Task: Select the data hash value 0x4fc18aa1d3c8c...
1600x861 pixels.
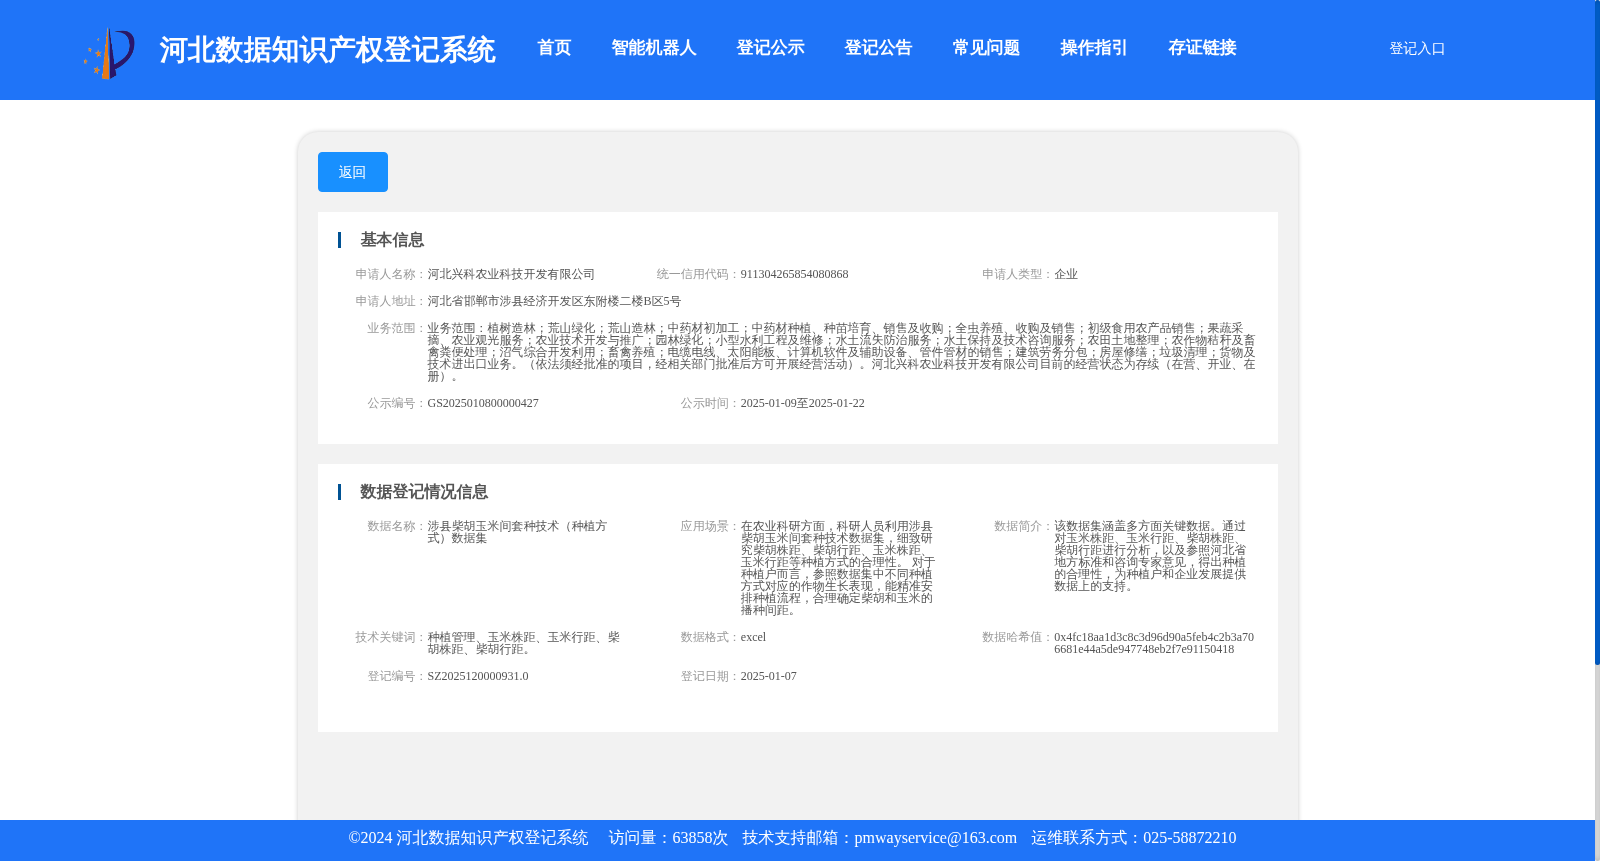Action: pyautogui.click(x=1154, y=643)
